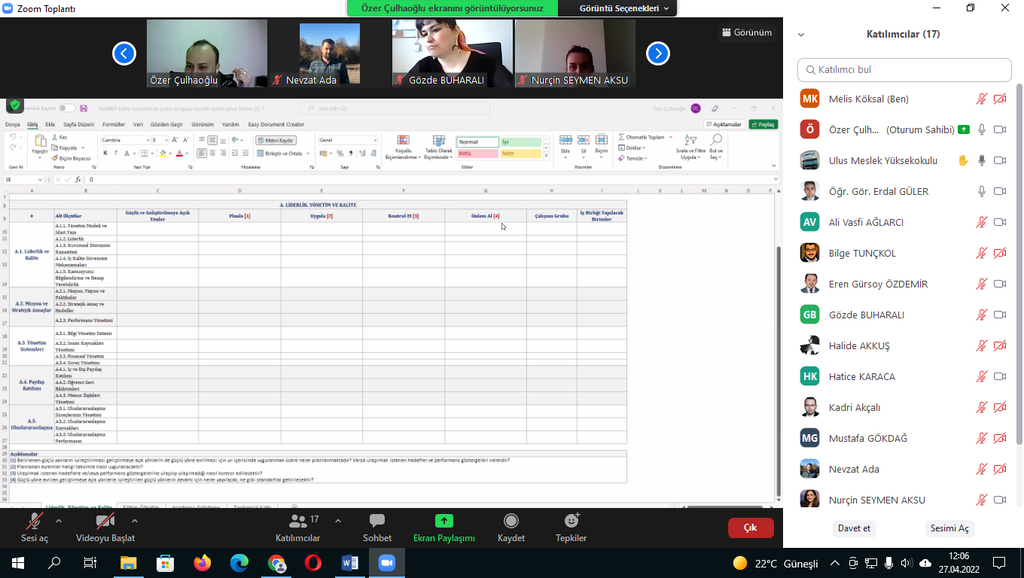Toggle Melis Köksal's muted mic icon
1024x578 pixels.
pyautogui.click(x=982, y=99)
